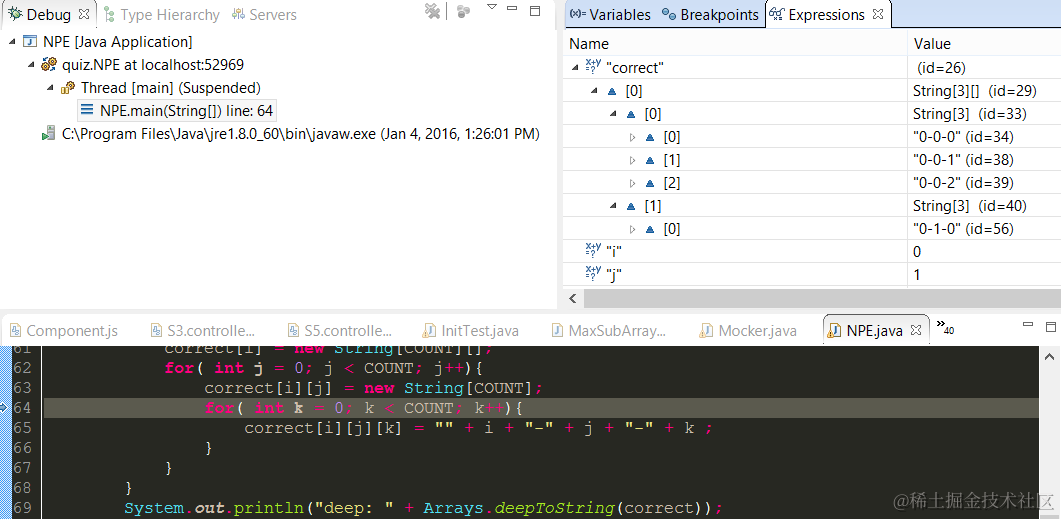Open the Mocker.java editor tab
The height and width of the screenshot is (519, 1061).
coord(748,331)
